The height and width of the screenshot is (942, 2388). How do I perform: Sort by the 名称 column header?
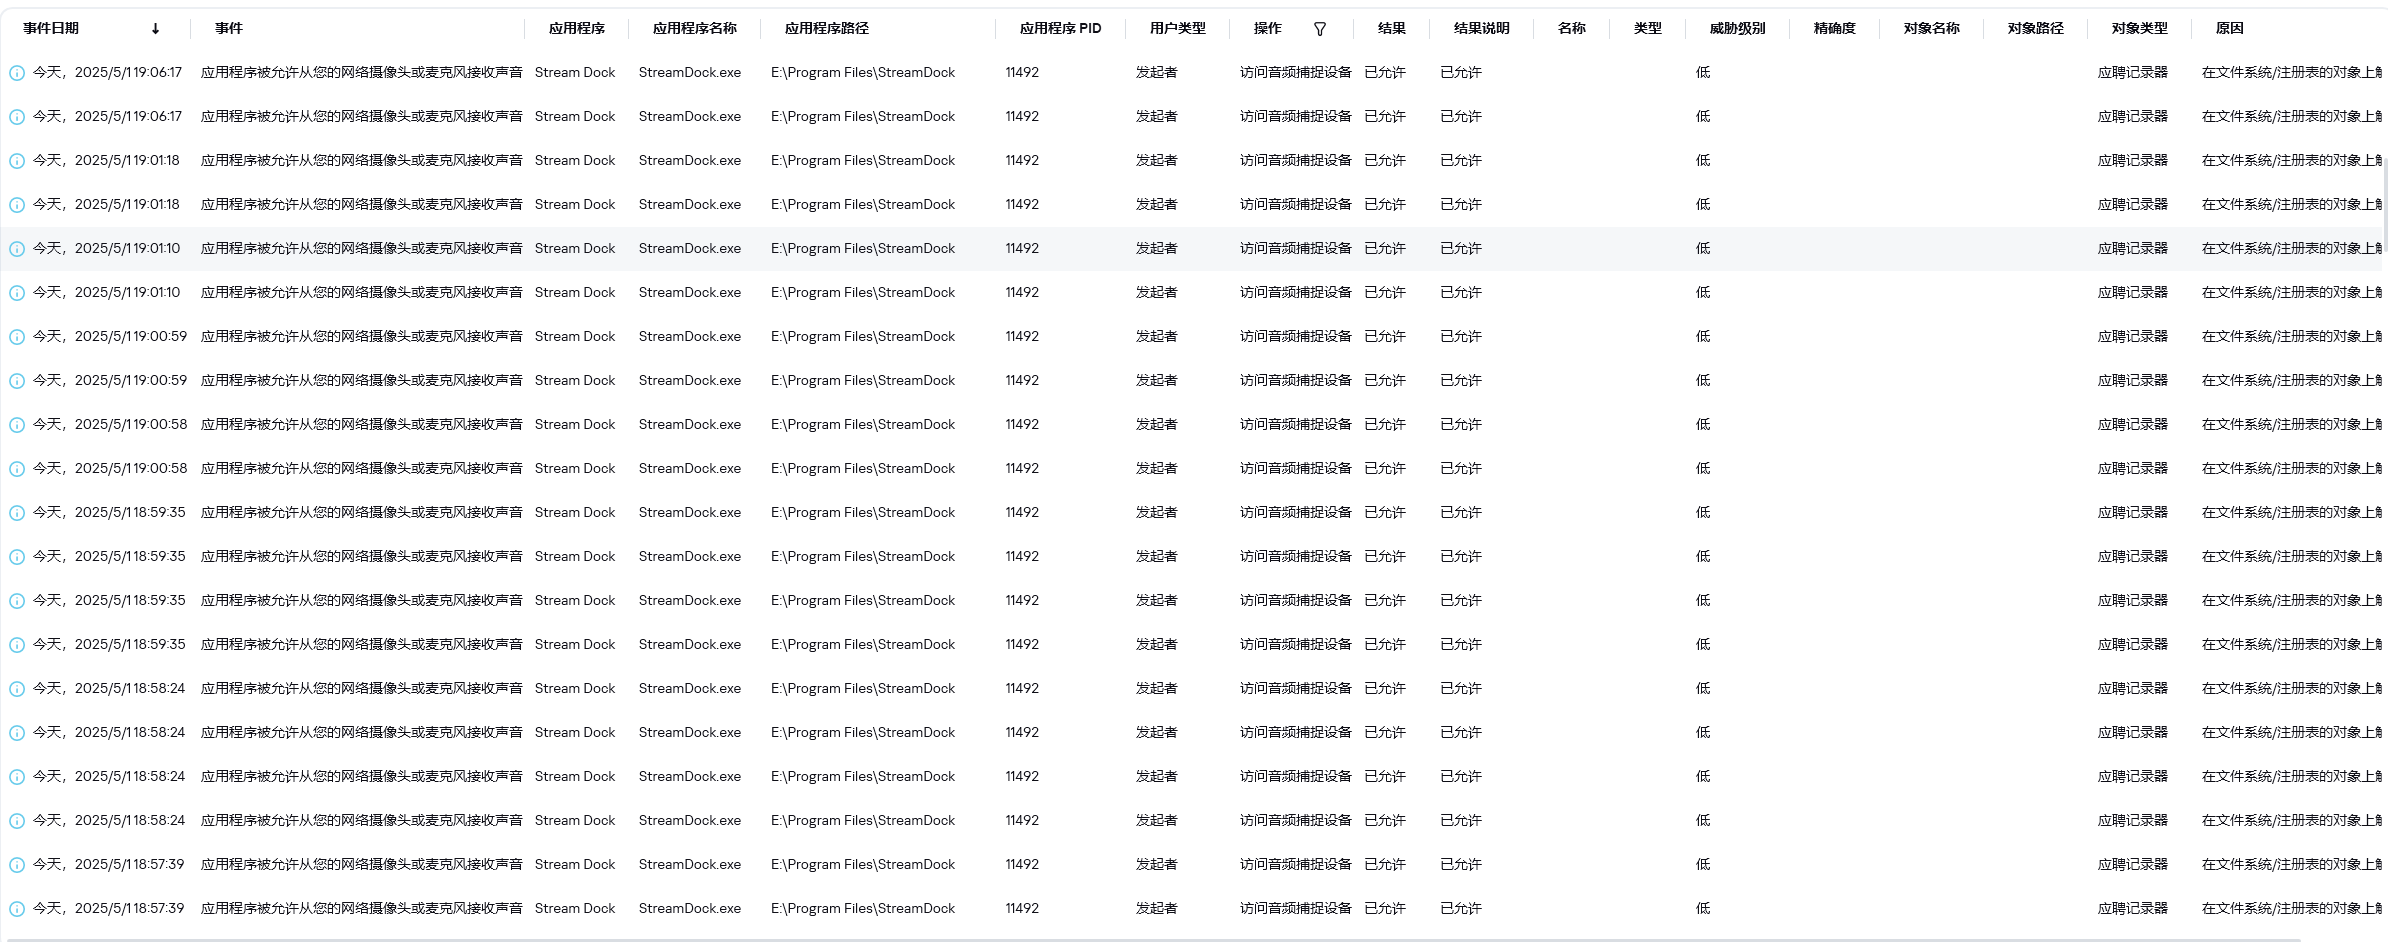click(x=1572, y=28)
